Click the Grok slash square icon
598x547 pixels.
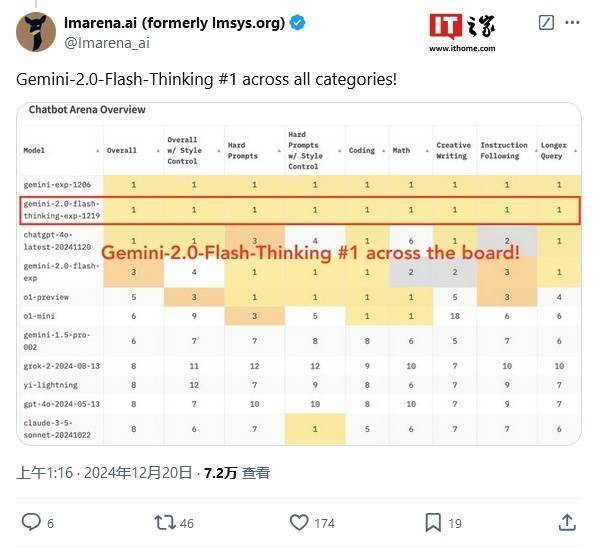coord(546,23)
